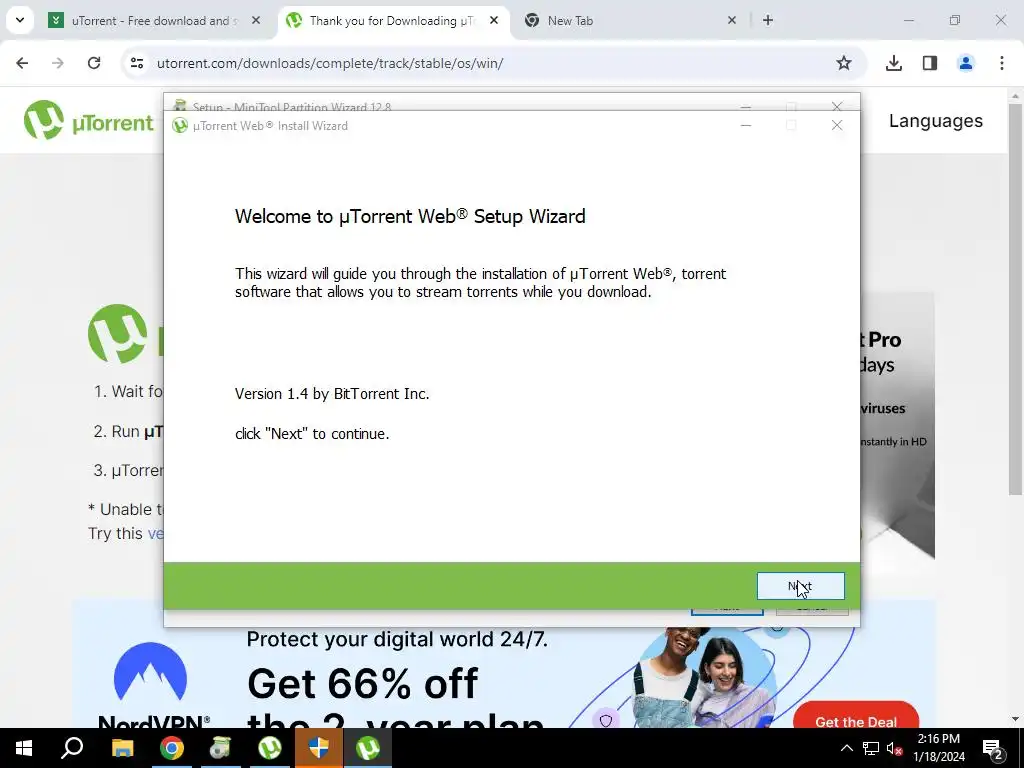The image size is (1024, 768).
Task: Open active µTorrent installer taskbar icon
Action: point(368,748)
